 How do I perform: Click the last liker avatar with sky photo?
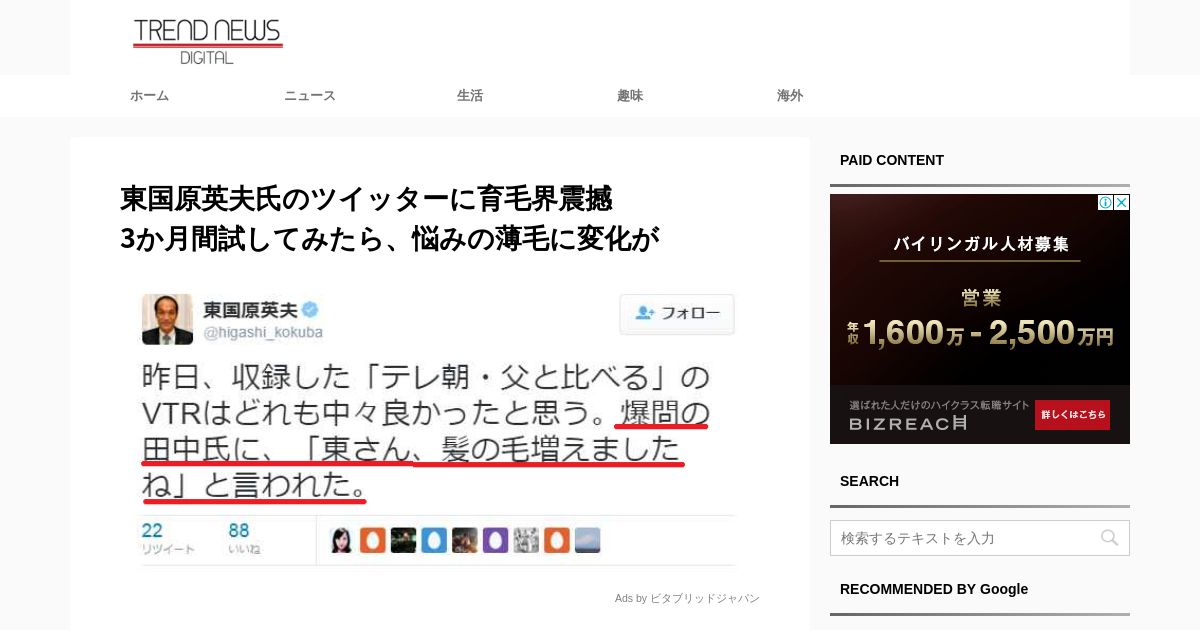588,541
